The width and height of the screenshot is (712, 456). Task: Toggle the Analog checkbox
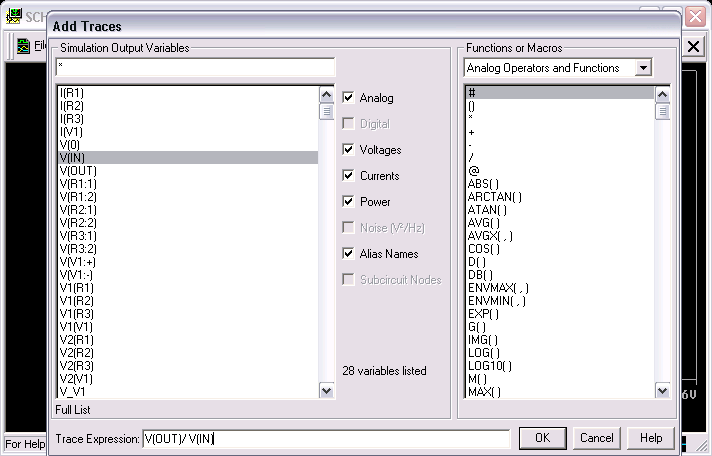pyautogui.click(x=348, y=98)
